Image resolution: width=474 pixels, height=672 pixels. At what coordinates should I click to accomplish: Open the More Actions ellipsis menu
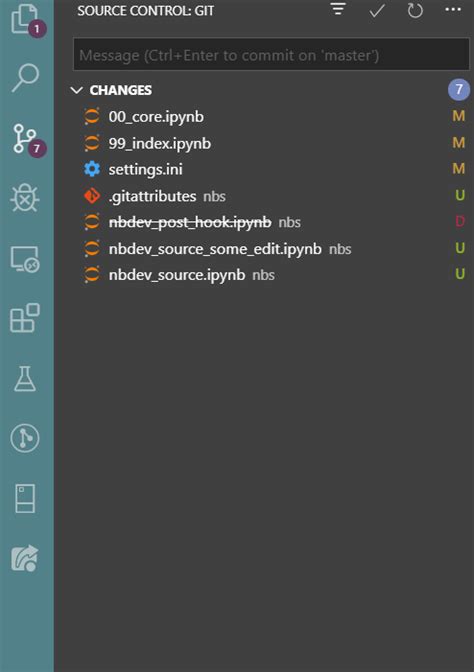[453, 9]
